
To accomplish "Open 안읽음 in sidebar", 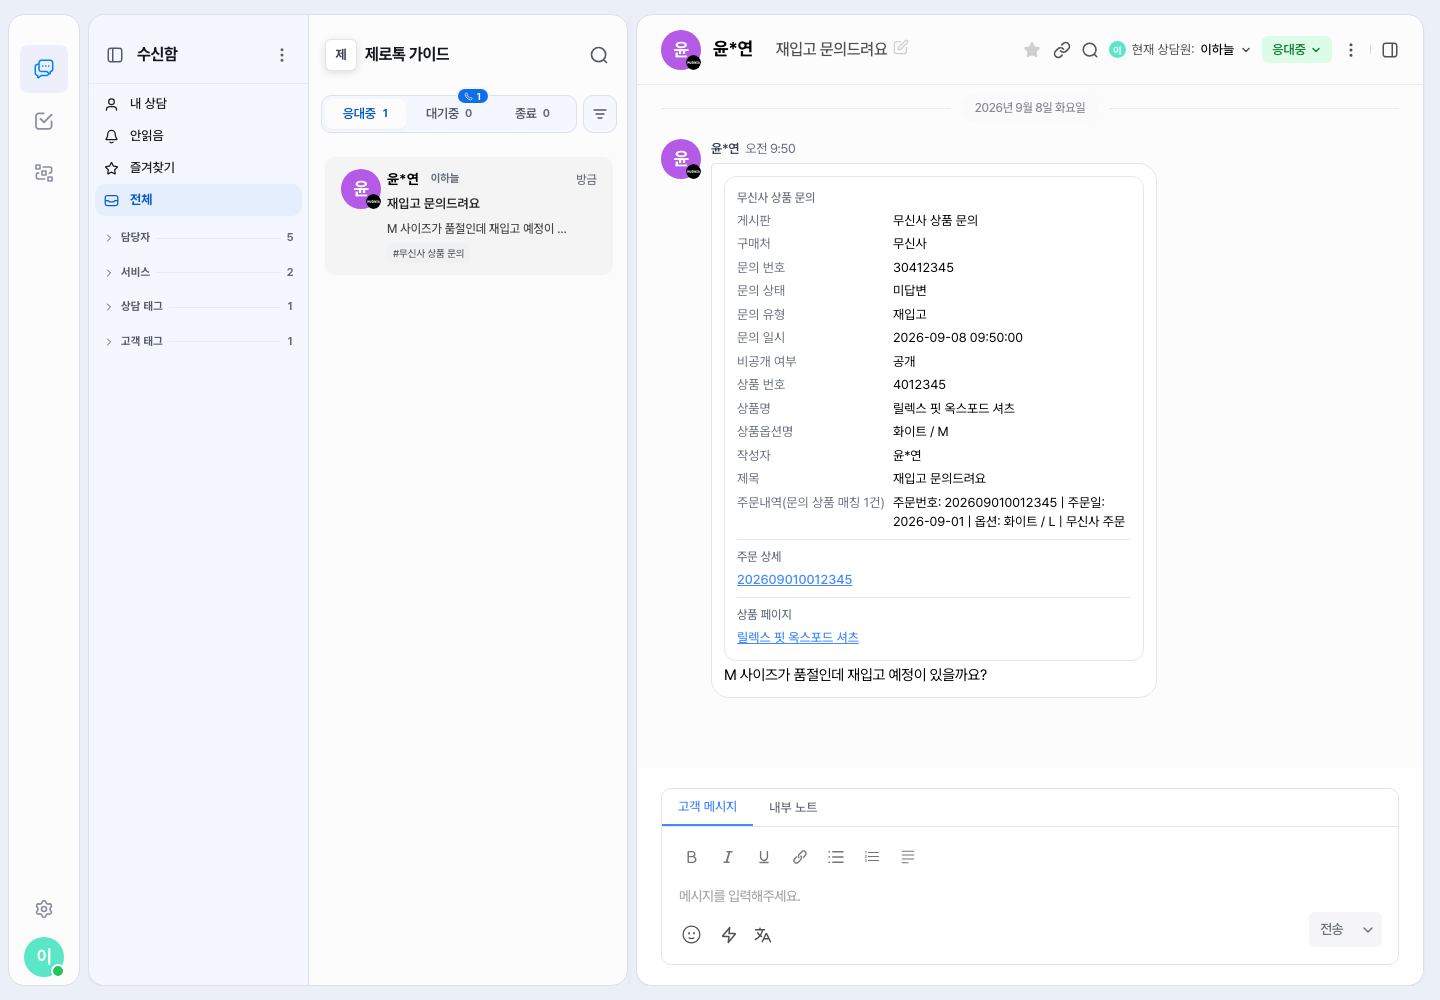I will [199, 136].
